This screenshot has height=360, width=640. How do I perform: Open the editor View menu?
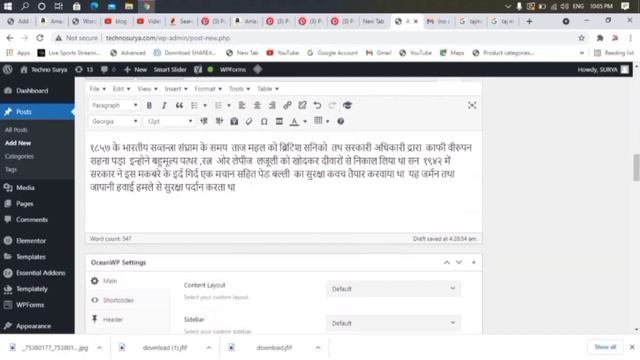pyautogui.click(x=147, y=89)
